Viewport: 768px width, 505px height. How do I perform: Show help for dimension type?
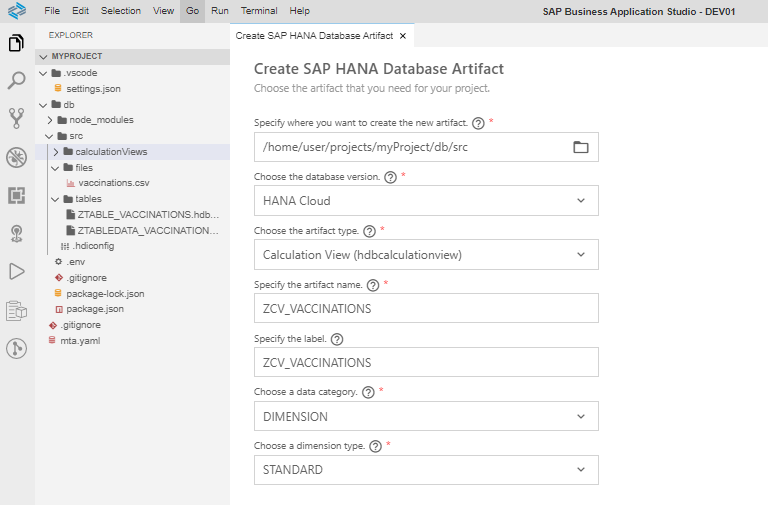coord(375,446)
